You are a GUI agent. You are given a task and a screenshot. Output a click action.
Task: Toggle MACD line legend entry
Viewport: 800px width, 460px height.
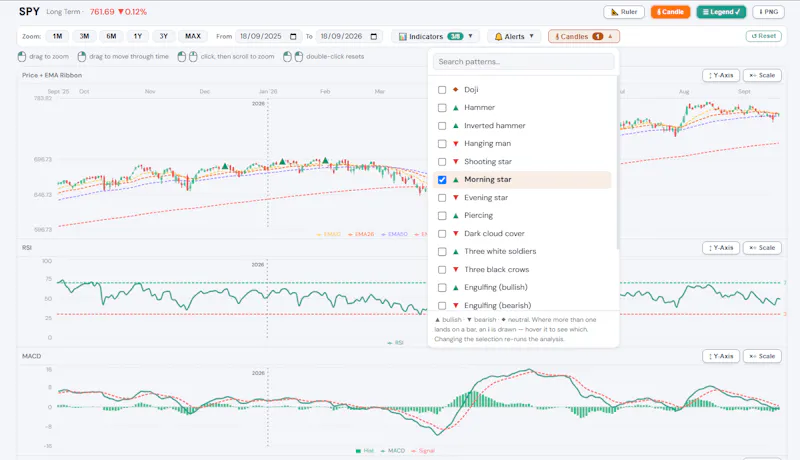(x=392, y=451)
